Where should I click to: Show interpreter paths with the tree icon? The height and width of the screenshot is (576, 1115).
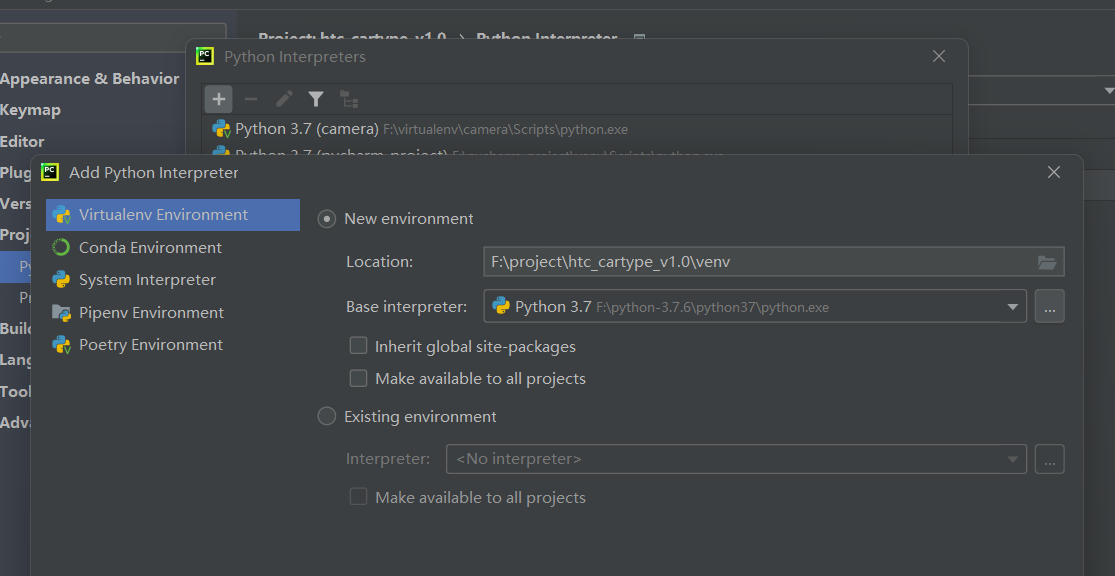[x=348, y=99]
